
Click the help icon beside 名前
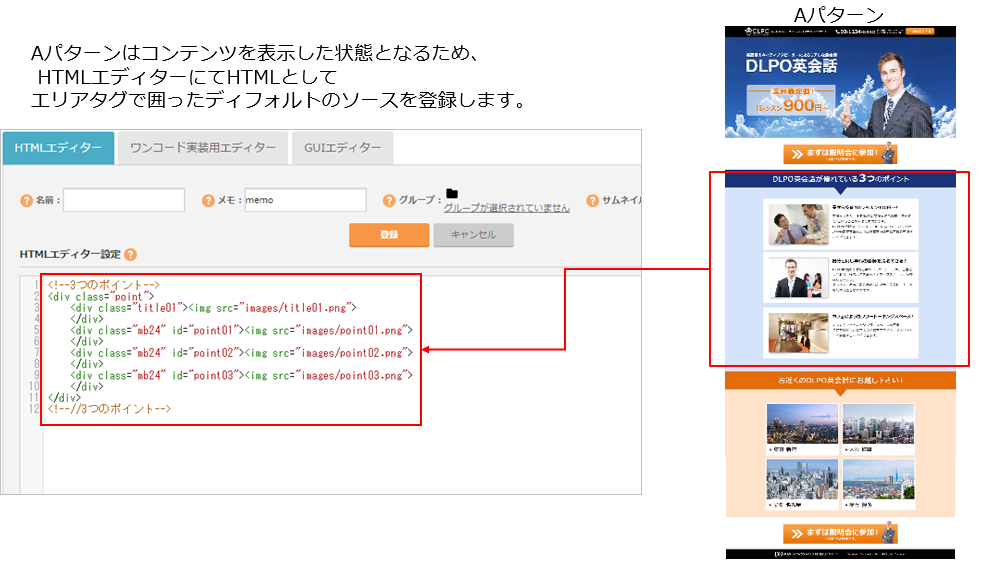point(26,200)
